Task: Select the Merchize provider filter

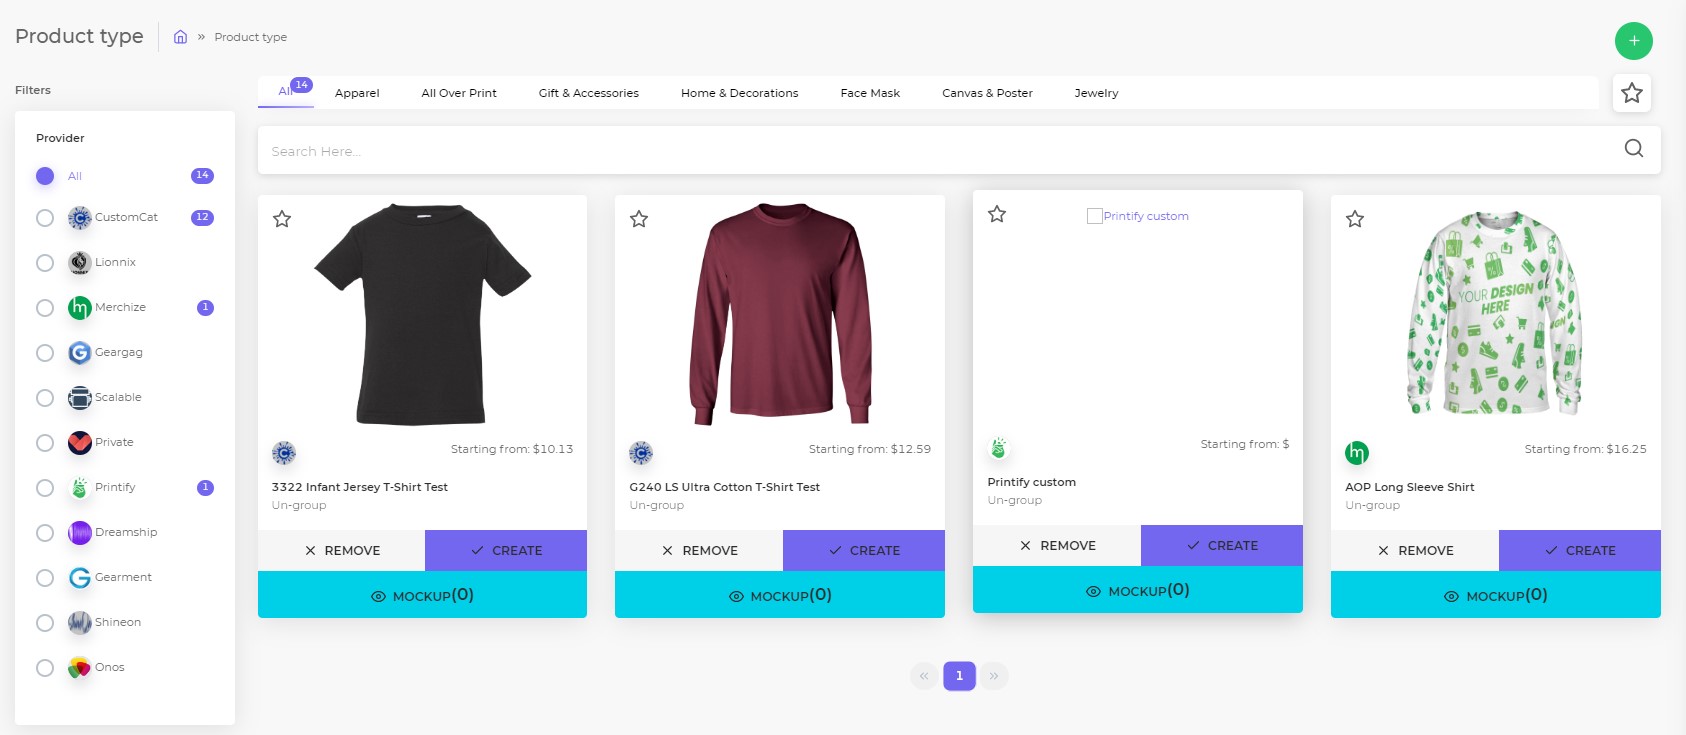Action: (x=45, y=308)
